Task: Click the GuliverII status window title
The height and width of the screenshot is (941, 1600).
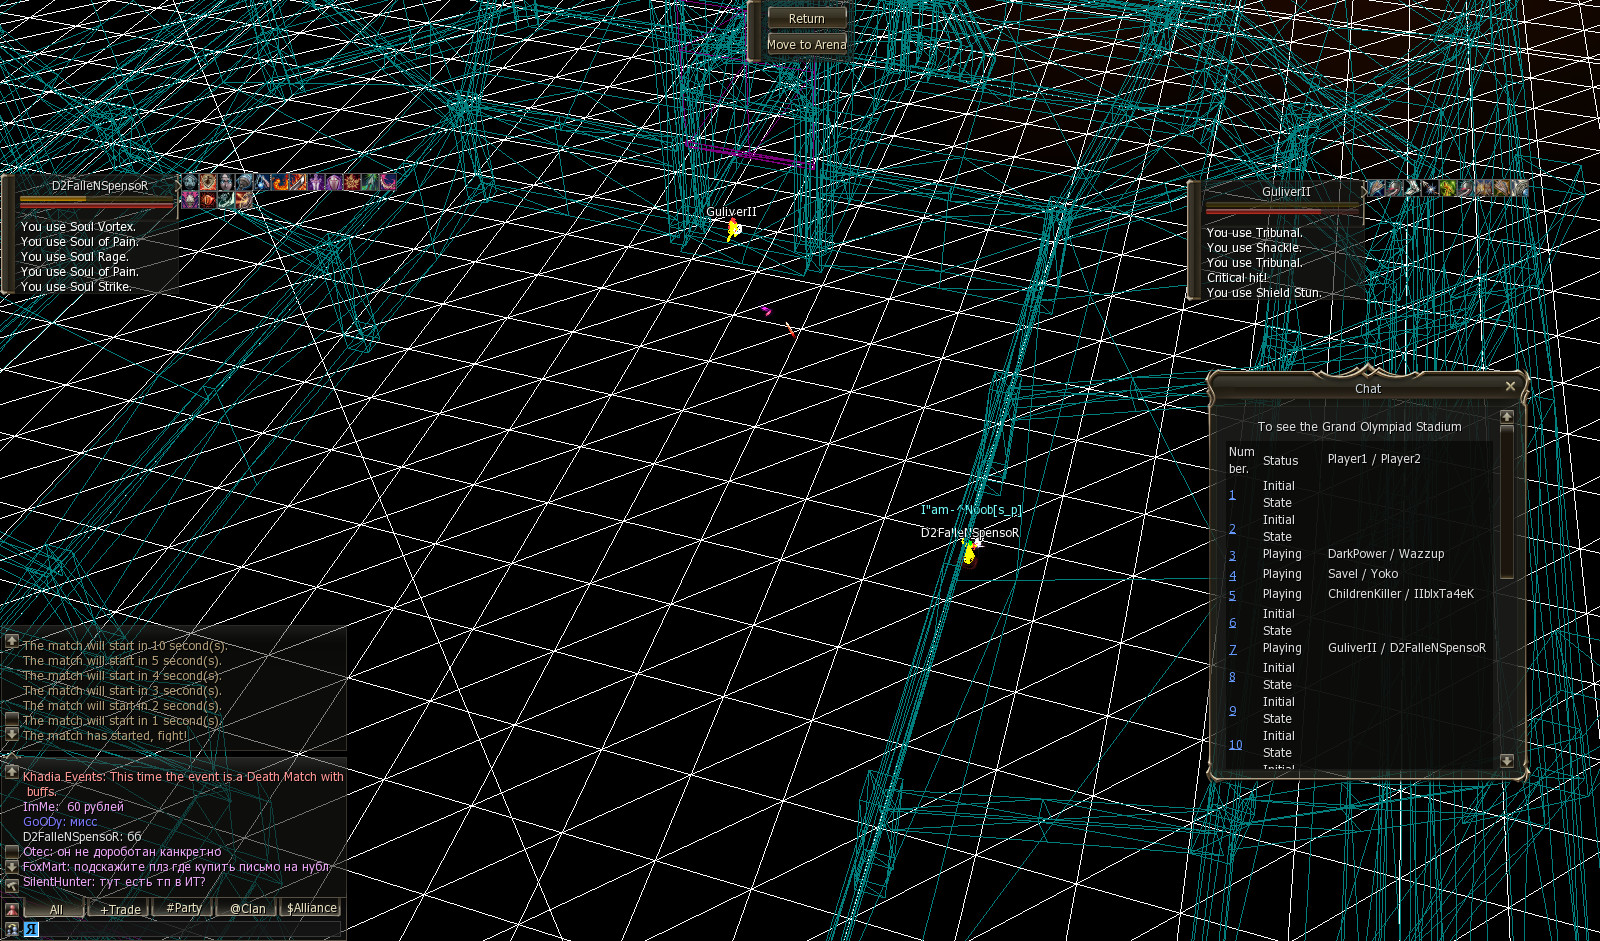Action: (1286, 191)
